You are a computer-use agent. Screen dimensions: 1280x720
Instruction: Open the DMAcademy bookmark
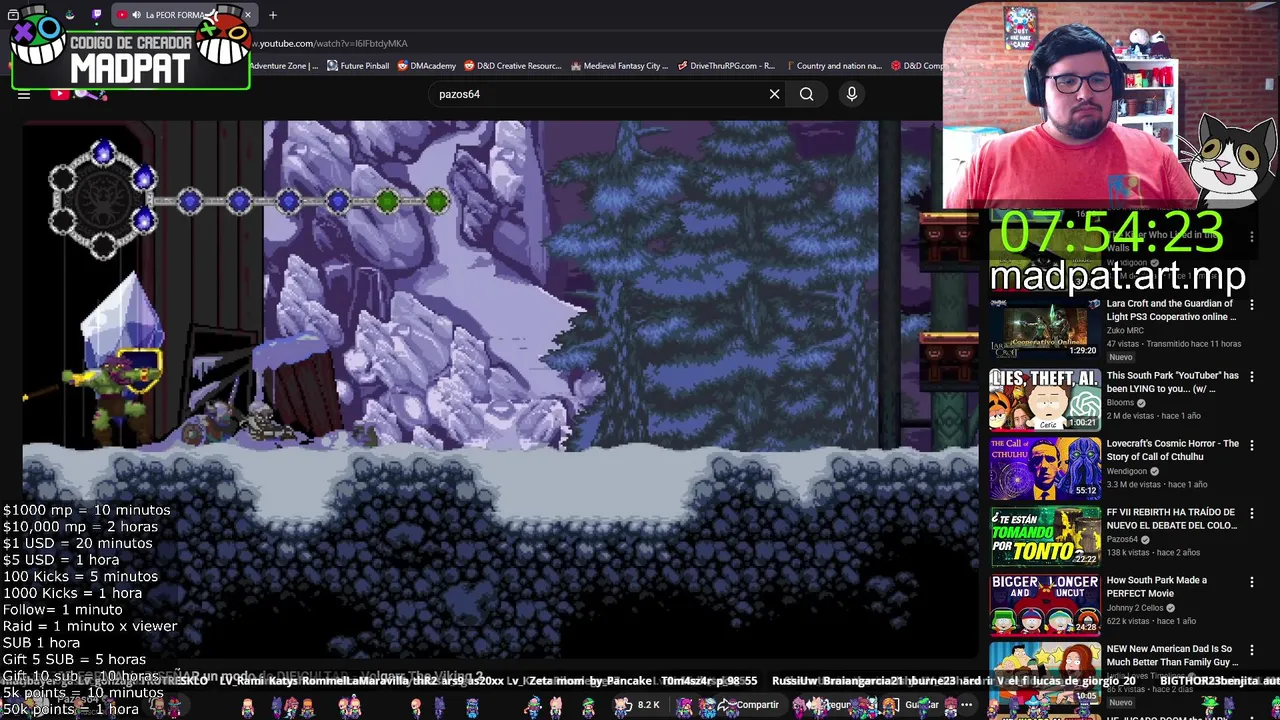[427, 66]
